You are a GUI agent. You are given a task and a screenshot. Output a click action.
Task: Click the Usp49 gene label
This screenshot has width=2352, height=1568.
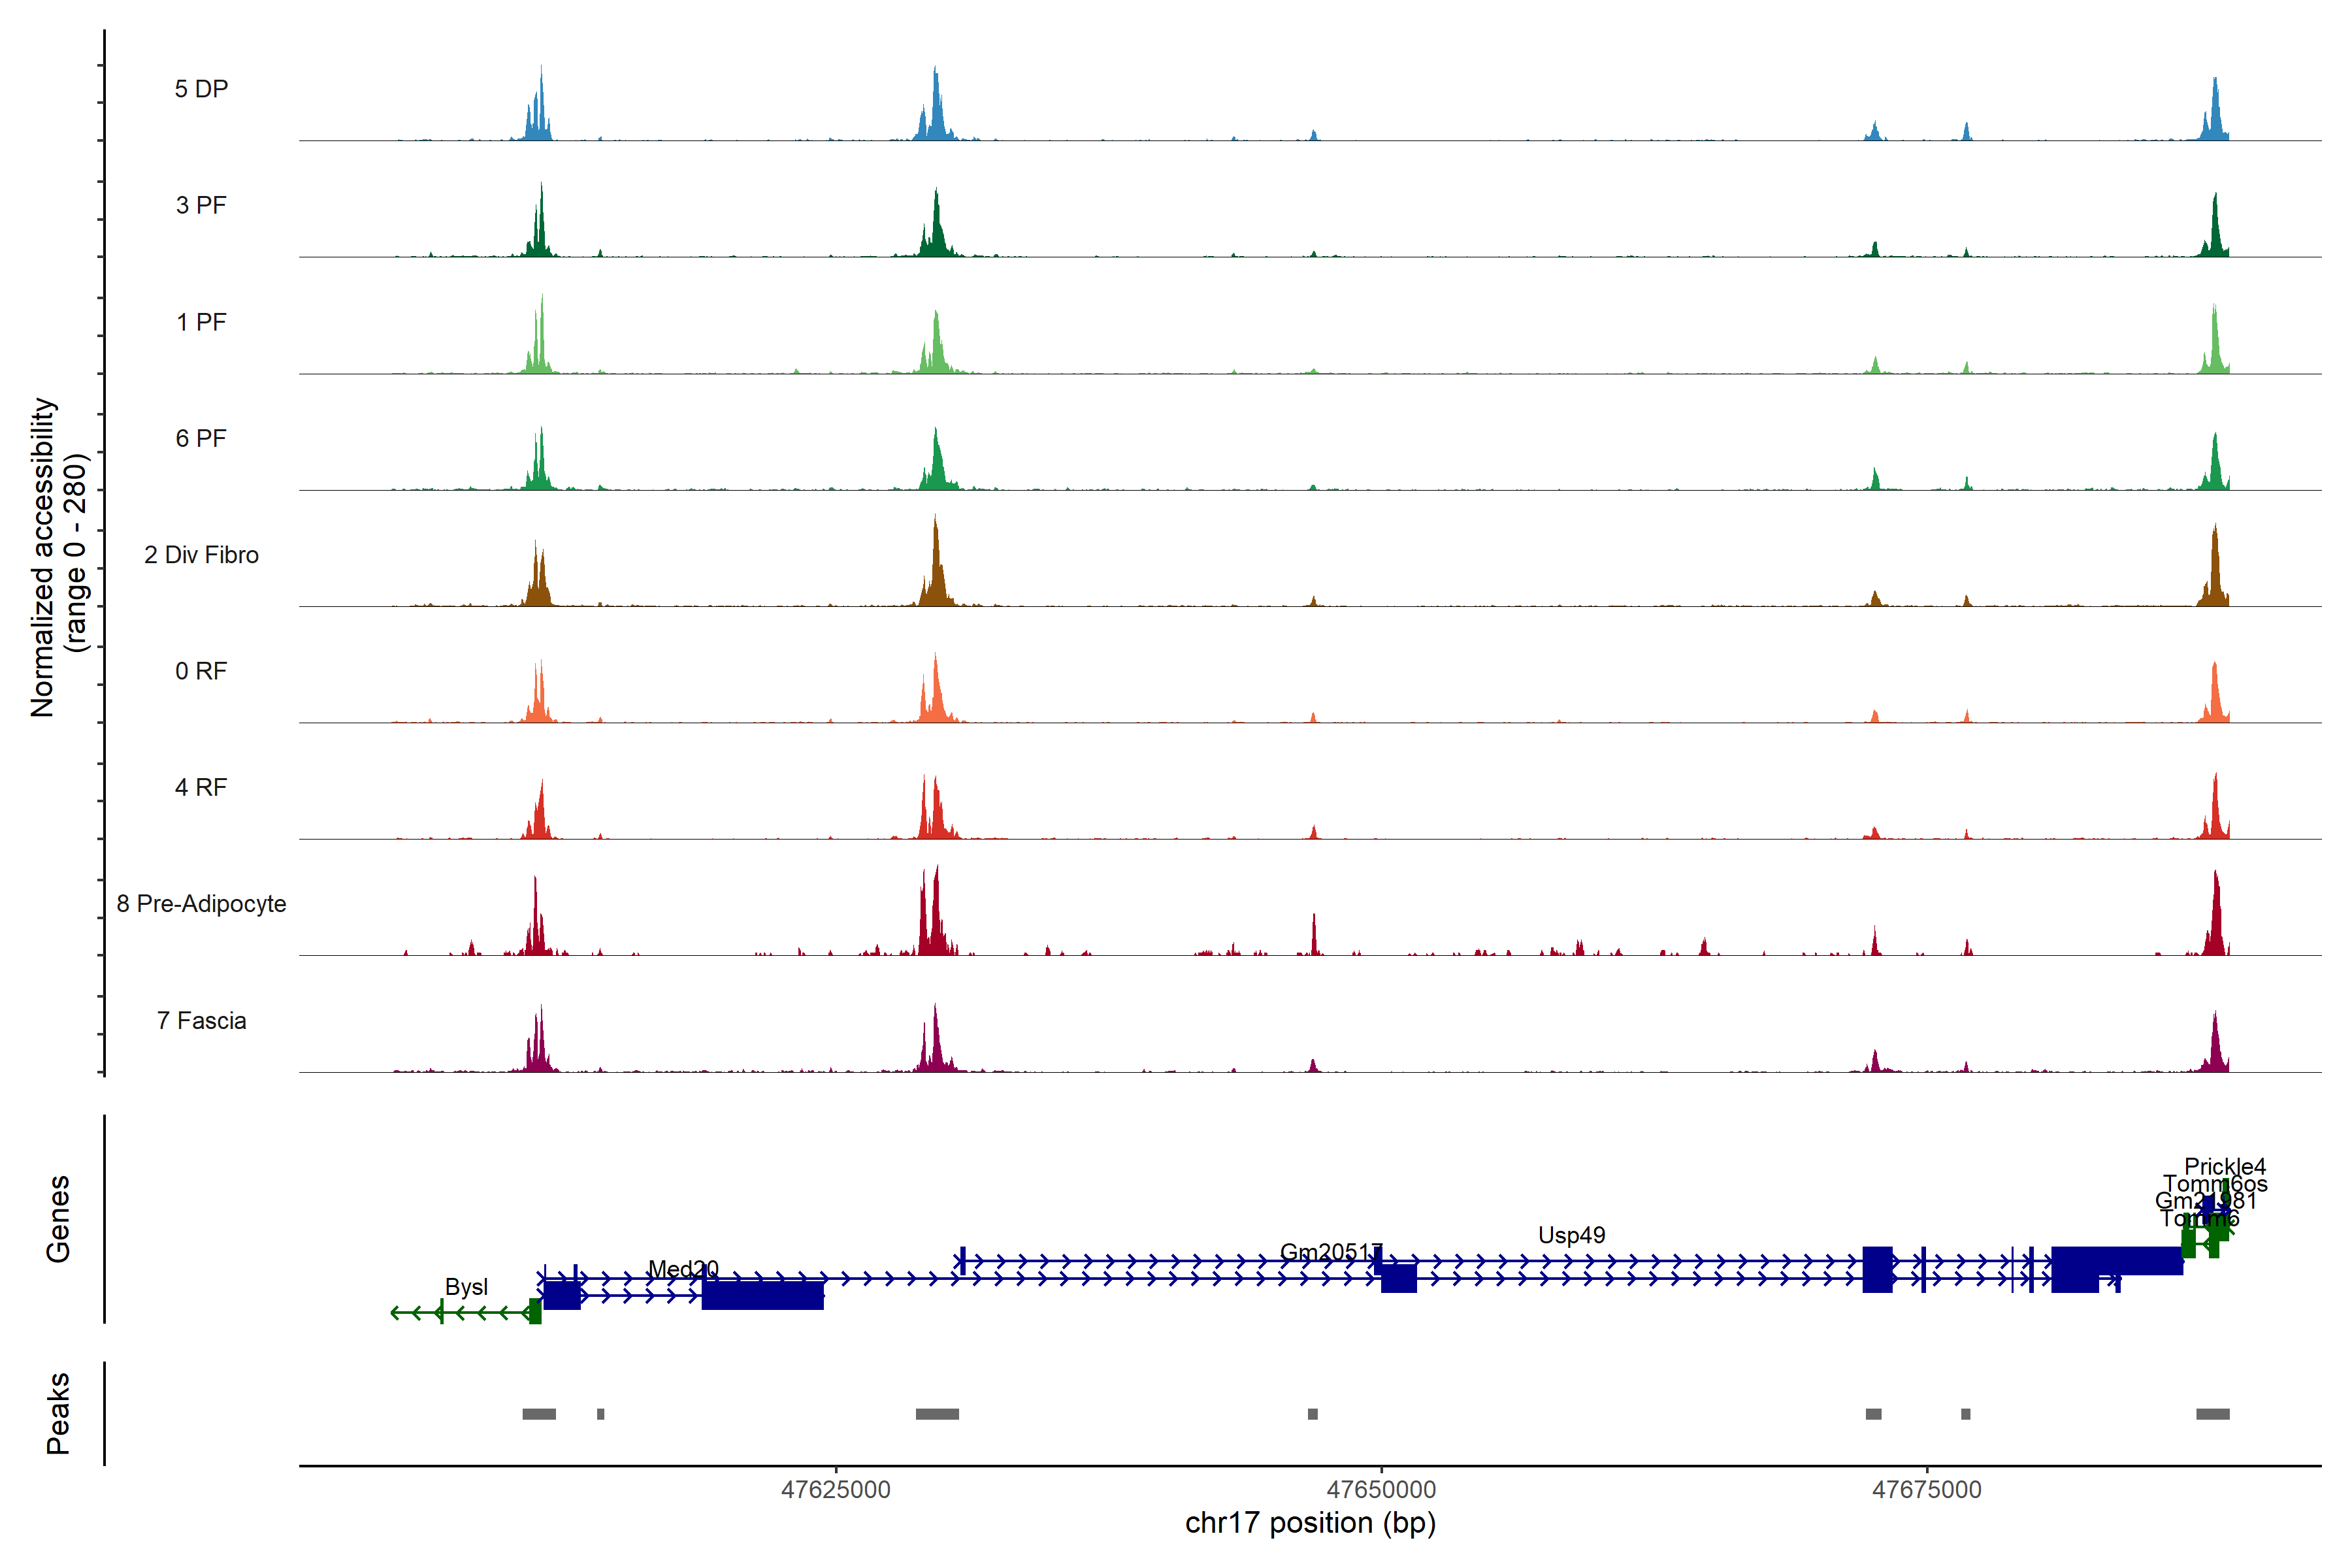point(1571,1234)
